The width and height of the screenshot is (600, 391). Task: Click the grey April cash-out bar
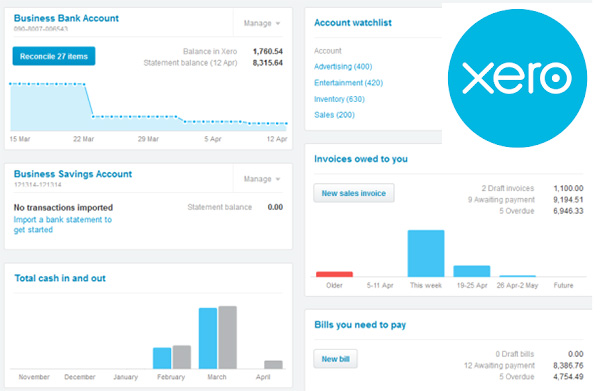click(x=273, y=365)
